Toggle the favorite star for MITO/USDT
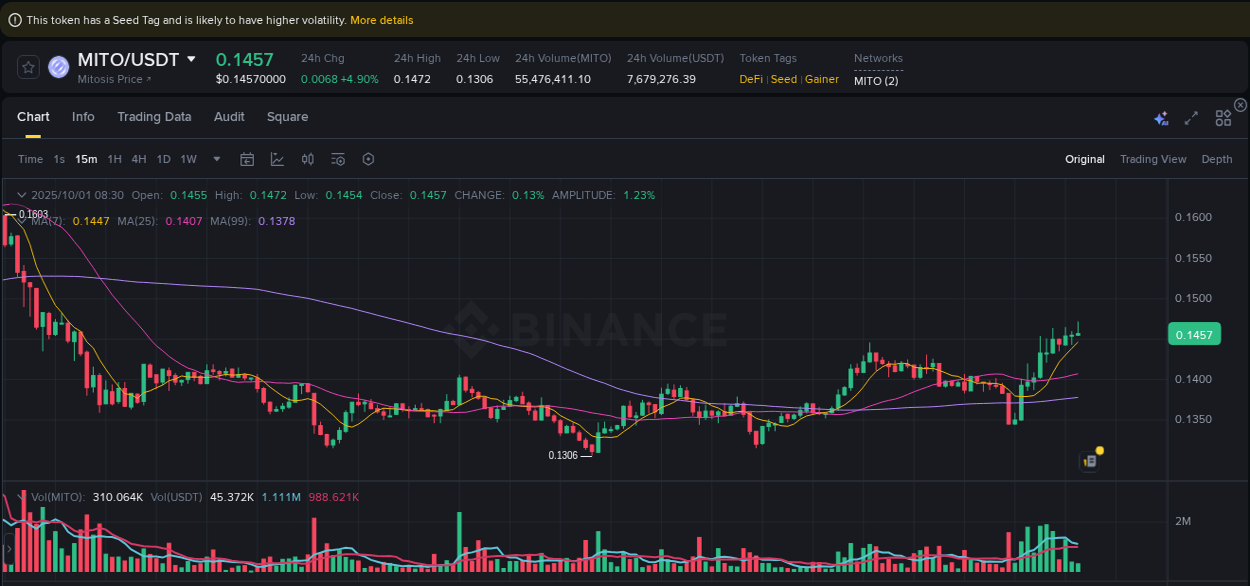Viewport: 1250px width, 586px height. point(28,67)
